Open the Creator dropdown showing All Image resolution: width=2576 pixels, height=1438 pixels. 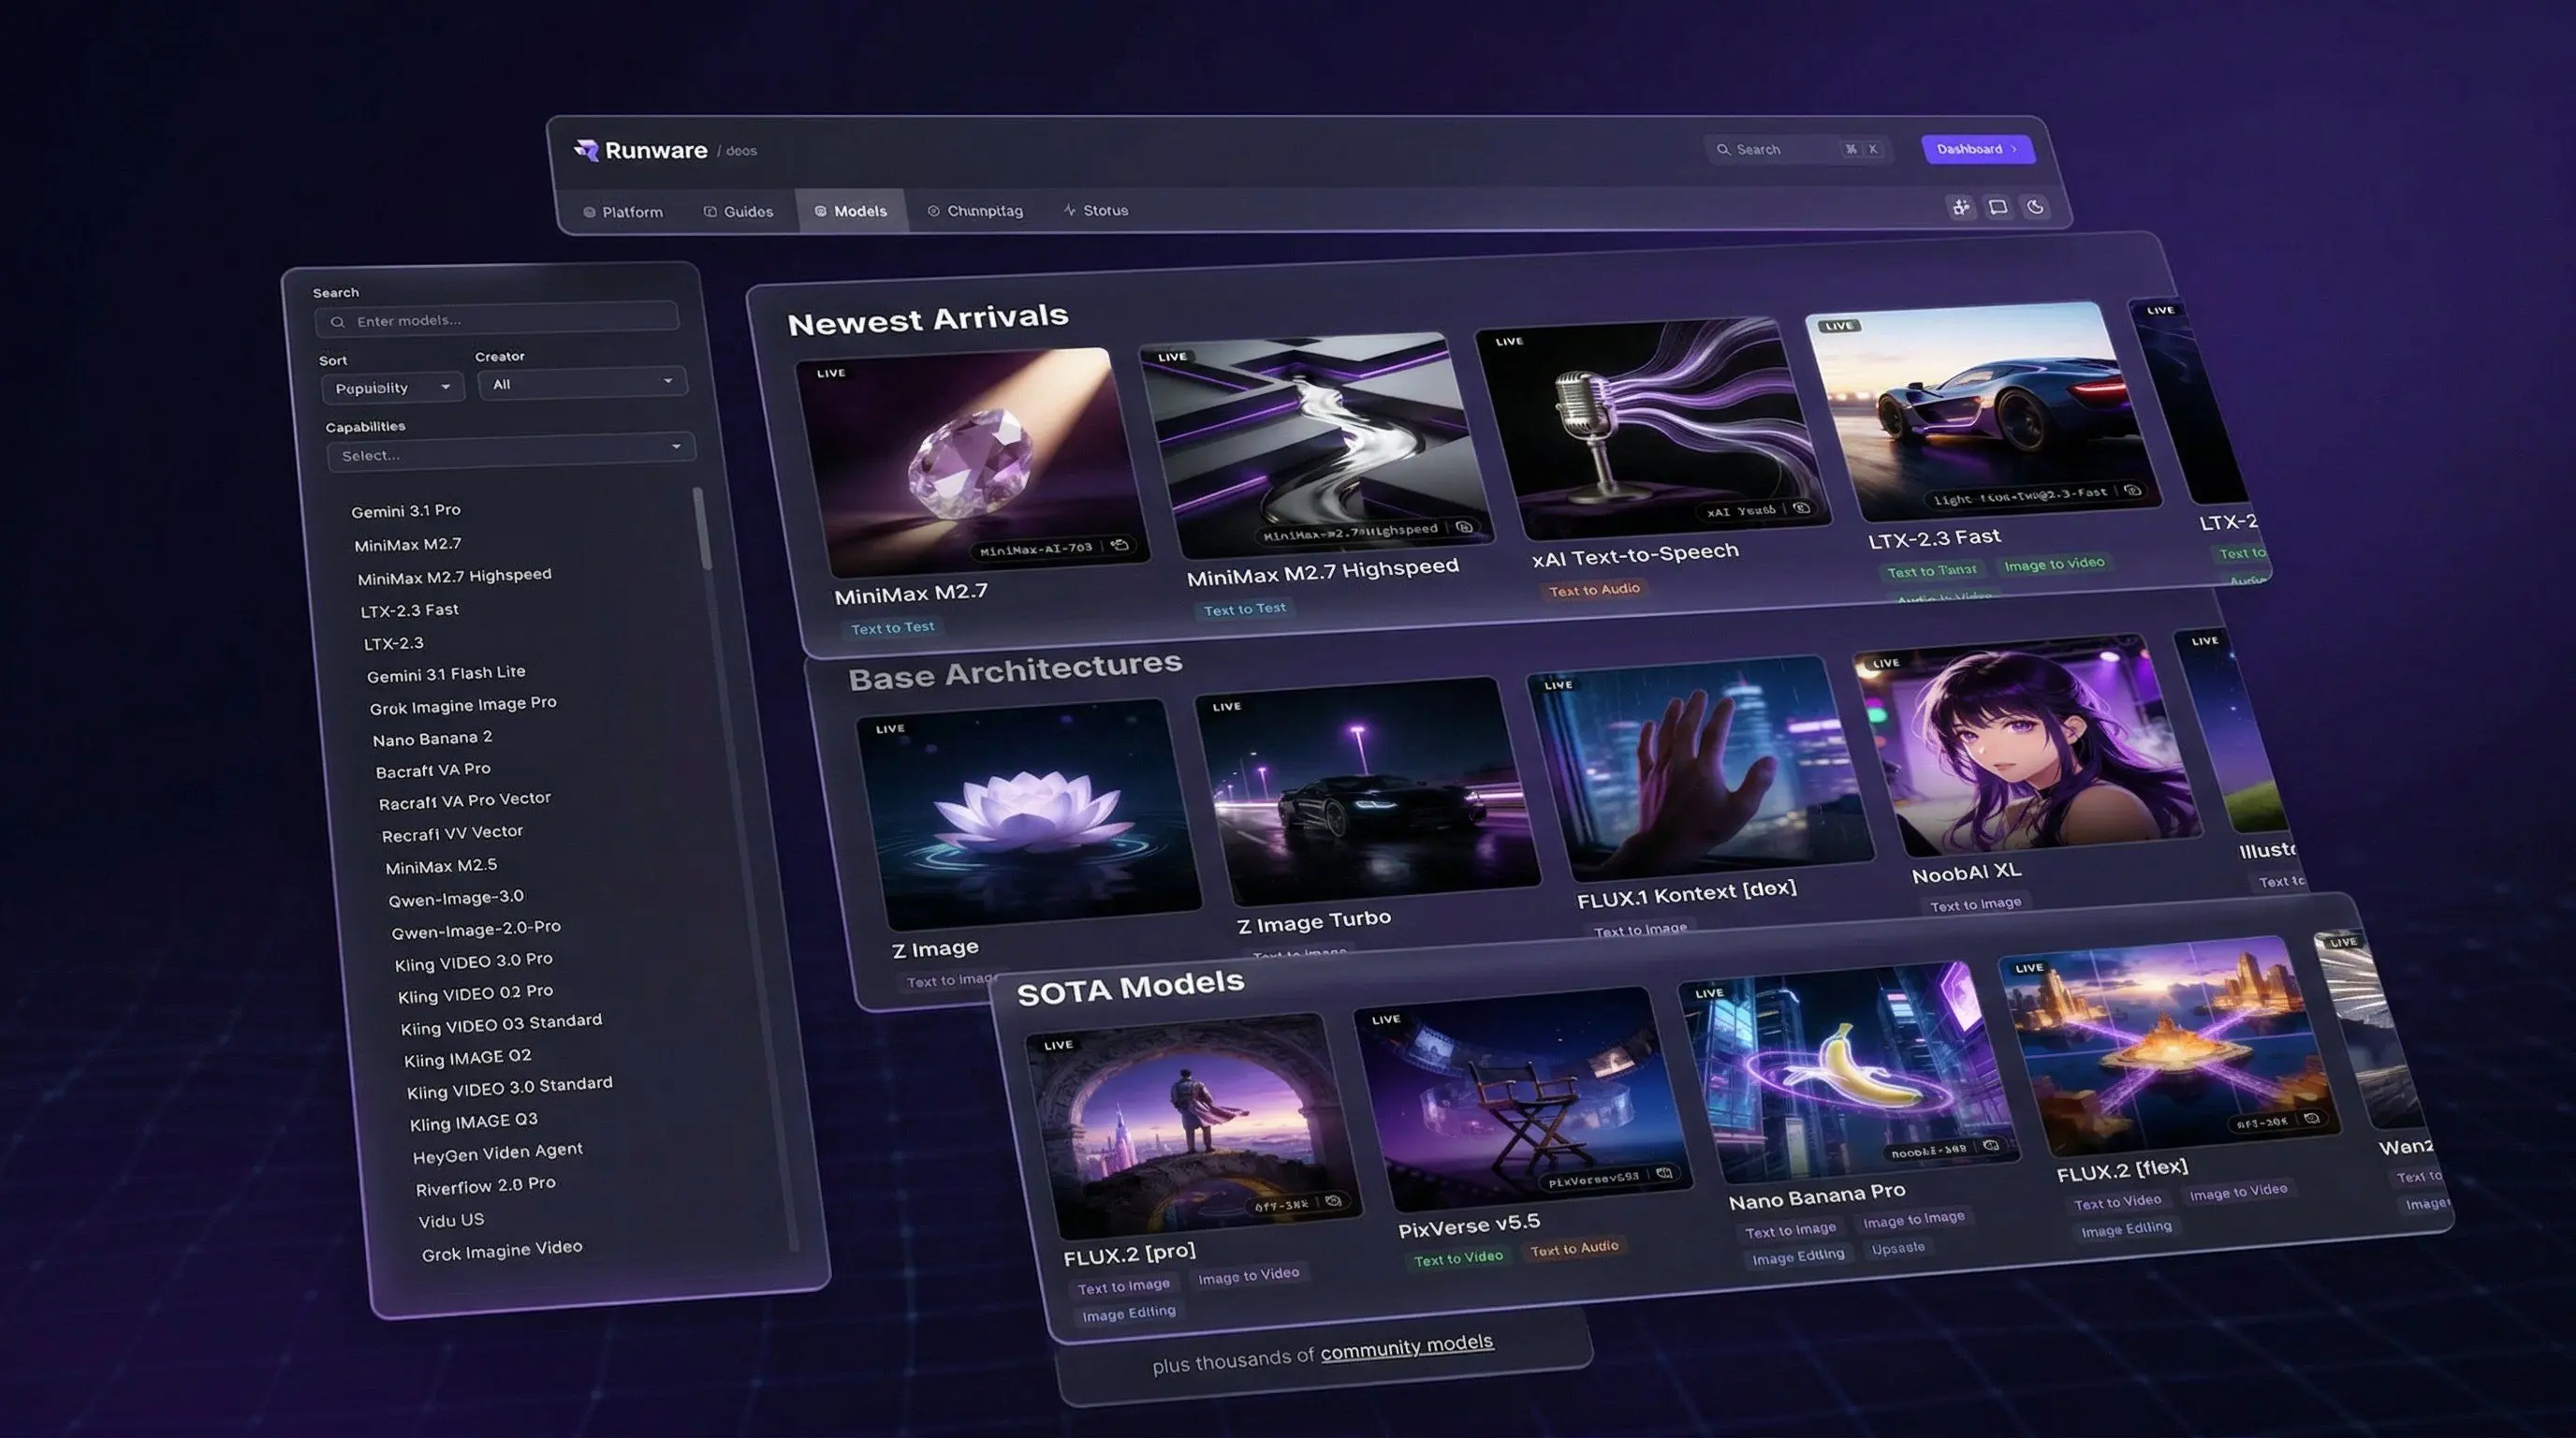[583, 383]
